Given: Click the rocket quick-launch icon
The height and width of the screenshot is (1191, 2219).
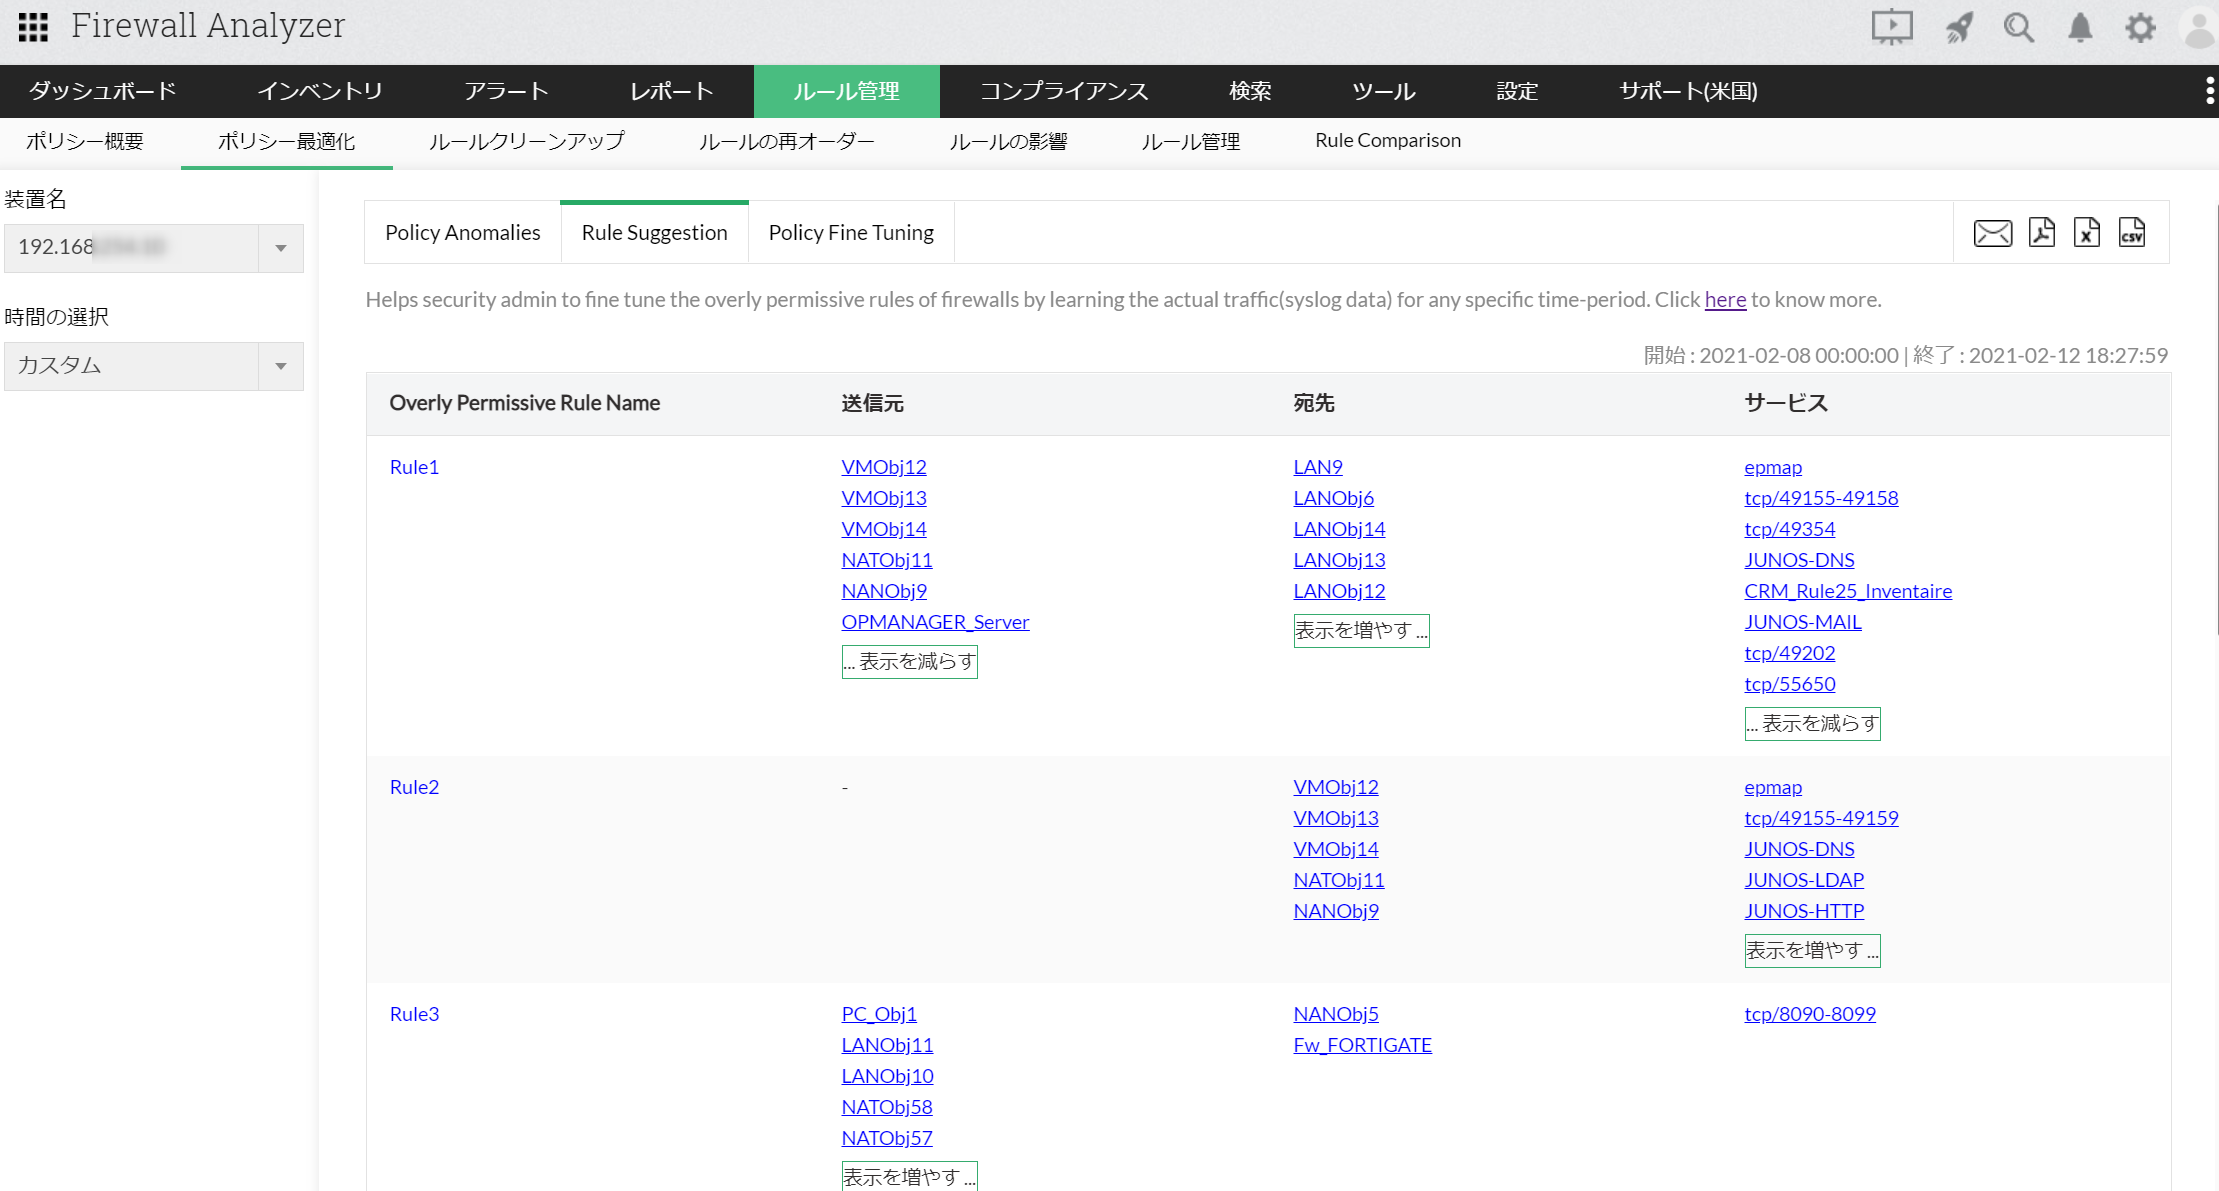Looking at the screenshot, I should coord(1959,27).
